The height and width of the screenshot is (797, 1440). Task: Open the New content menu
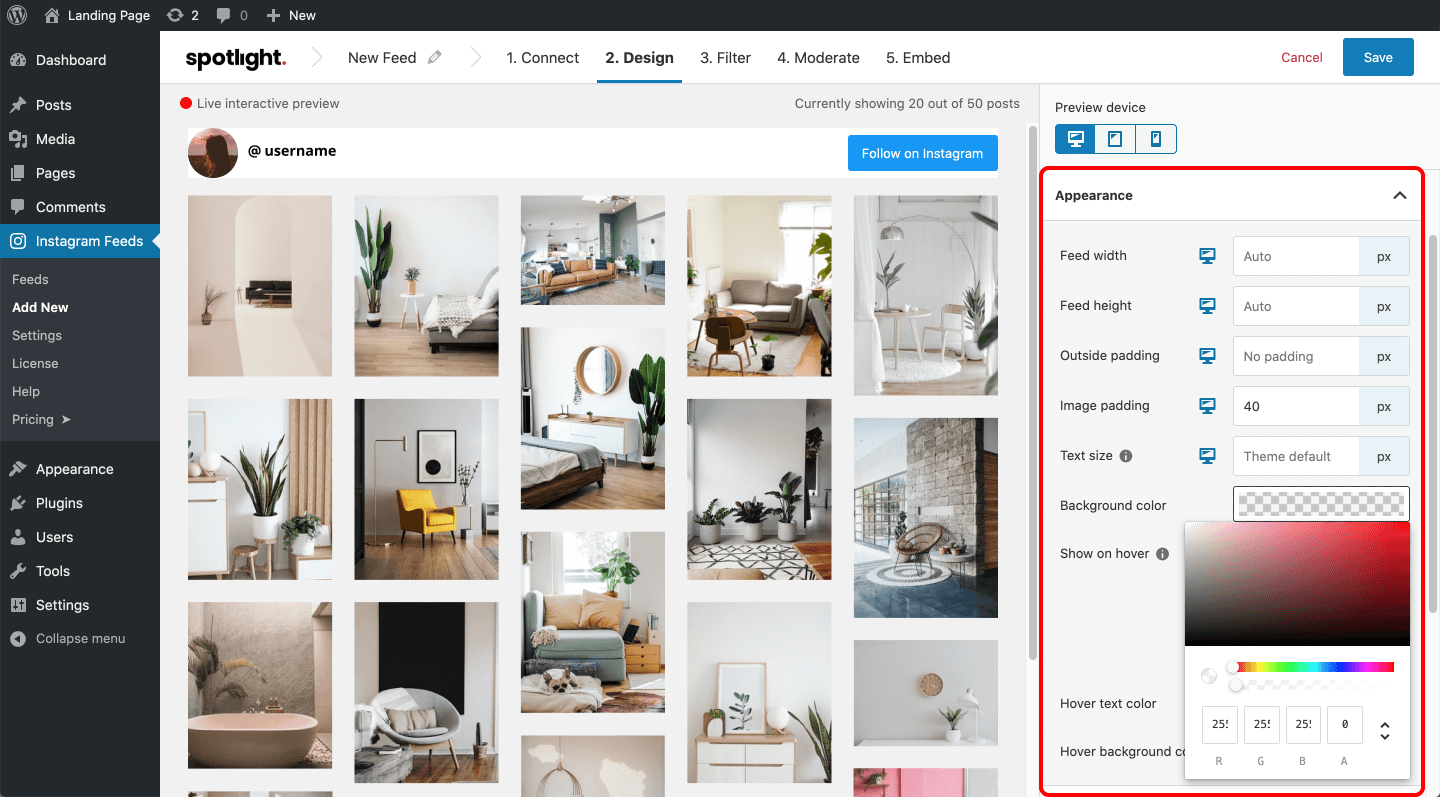pos(291,15)
